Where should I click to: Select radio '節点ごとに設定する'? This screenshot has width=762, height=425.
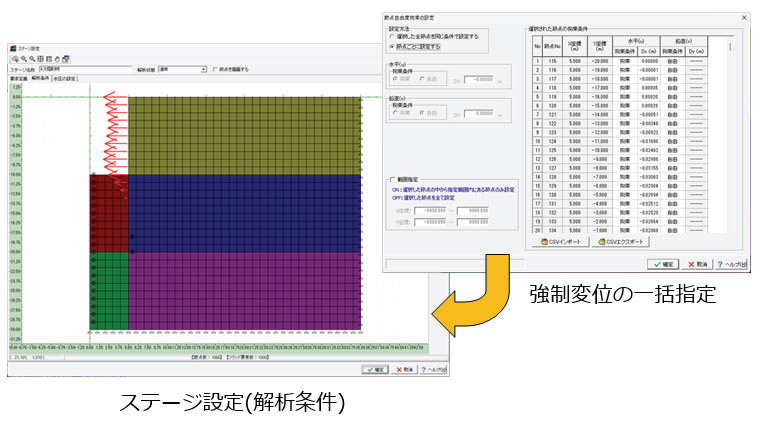[393, 47]
